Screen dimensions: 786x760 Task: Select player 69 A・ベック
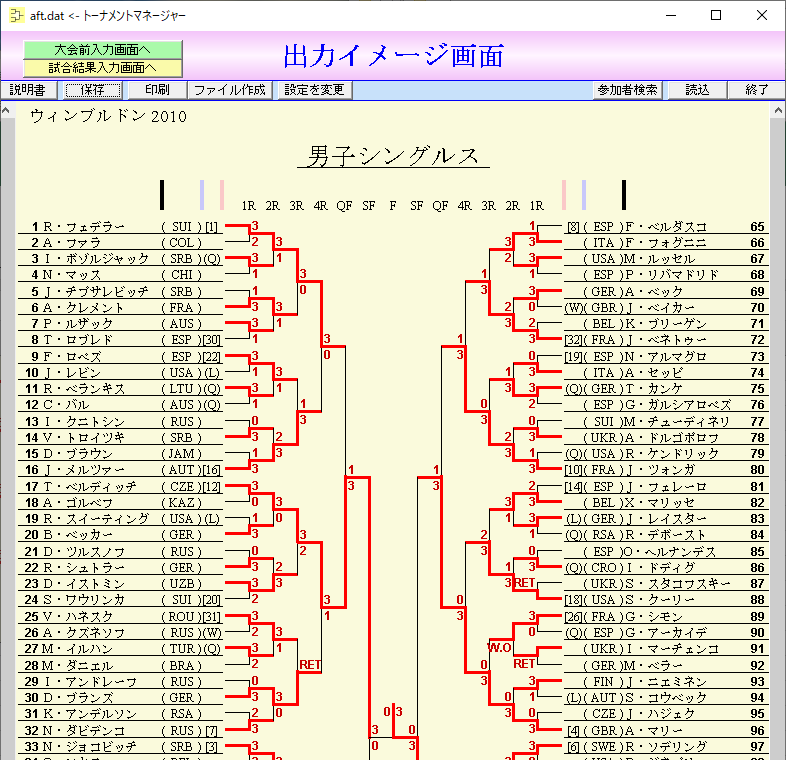click(666, 291)
